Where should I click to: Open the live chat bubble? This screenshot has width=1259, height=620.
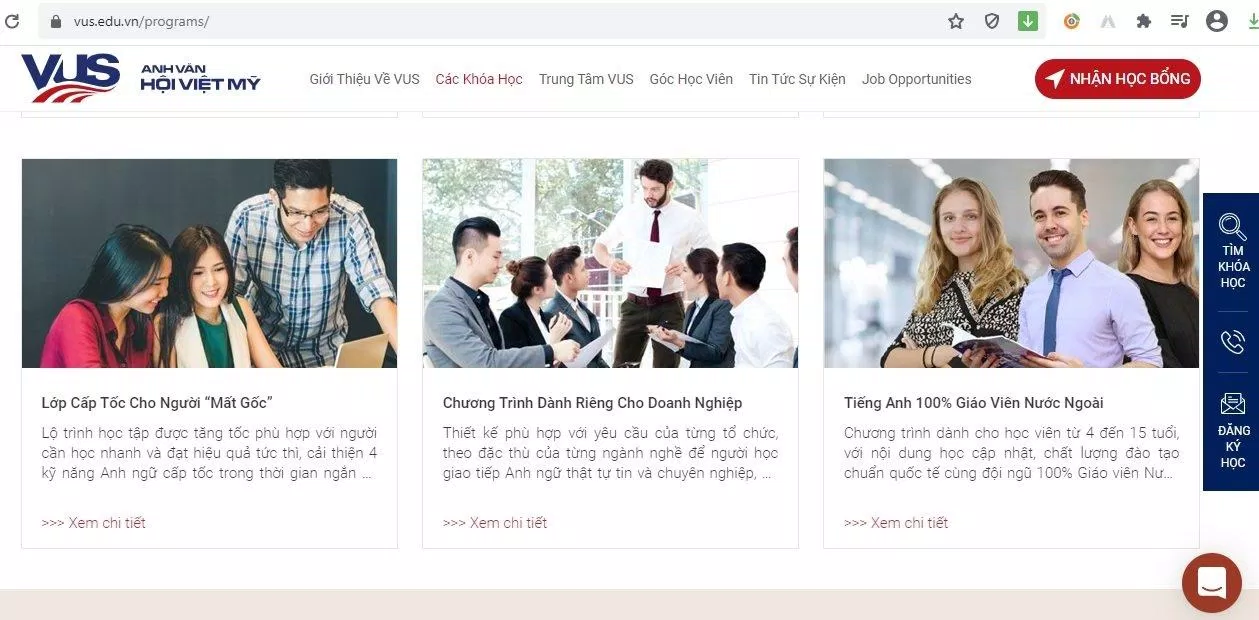tap(1211, 583)
